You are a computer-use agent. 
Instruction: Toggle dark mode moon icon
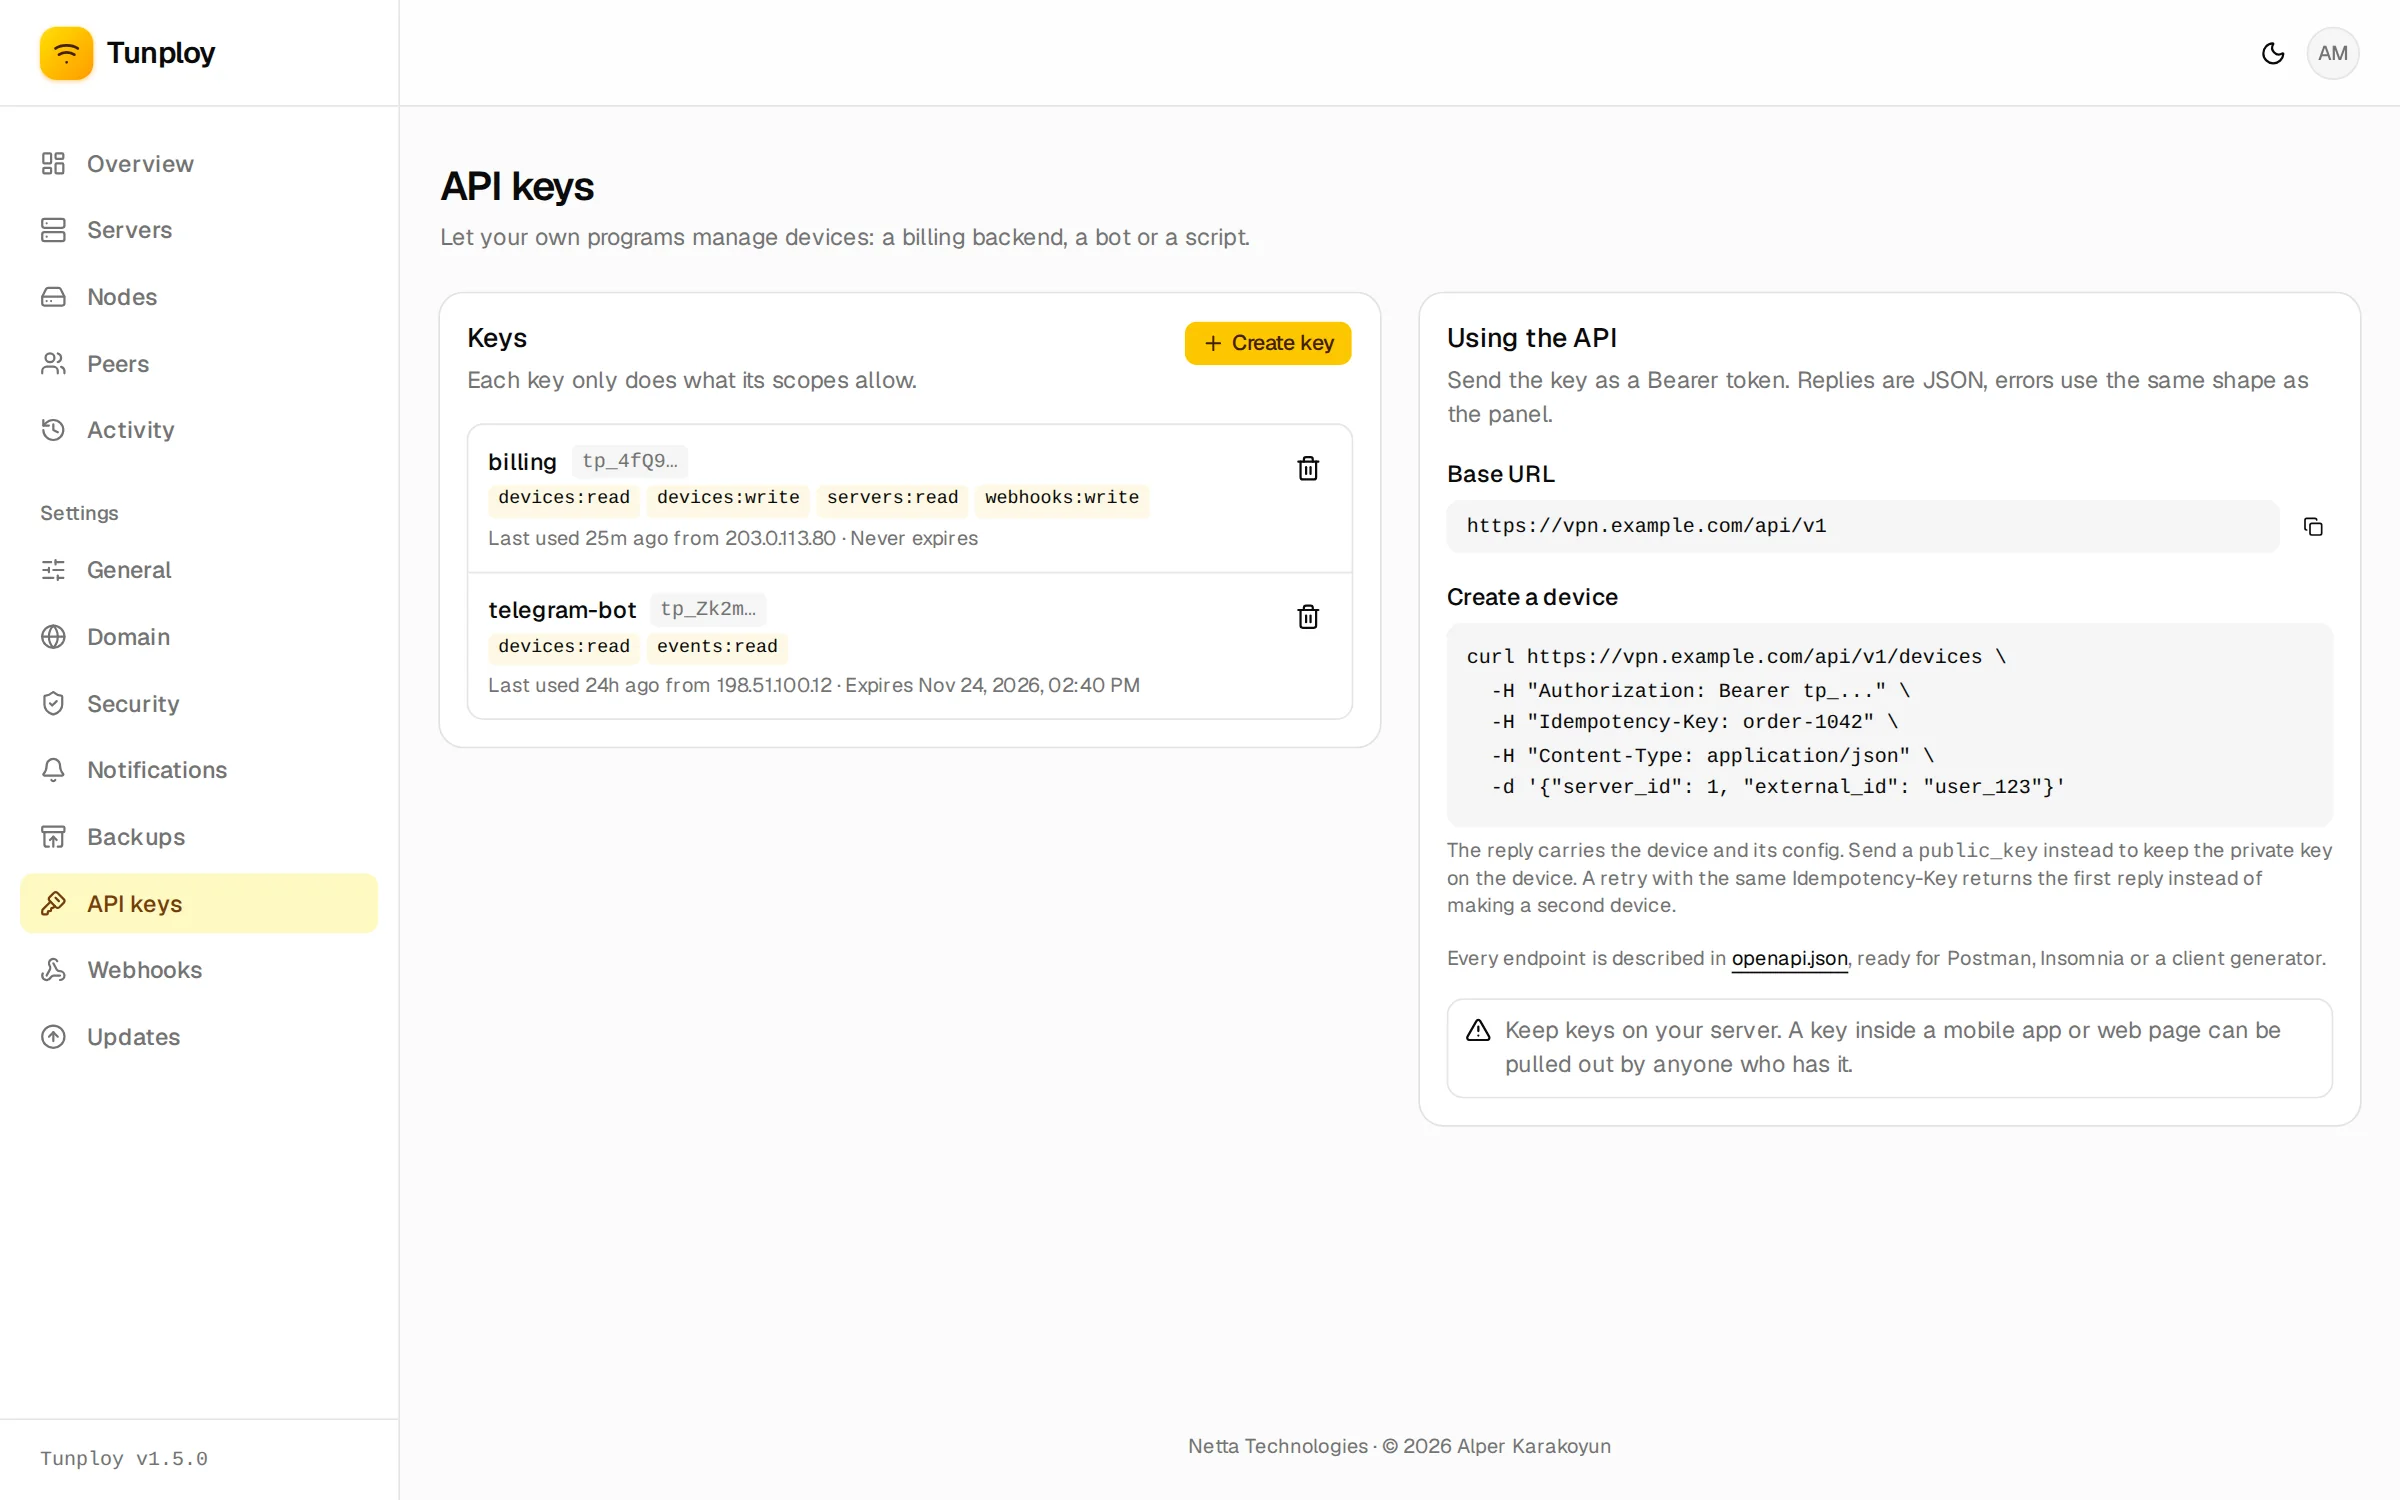pyautogui.click(x=2272, y=53)
